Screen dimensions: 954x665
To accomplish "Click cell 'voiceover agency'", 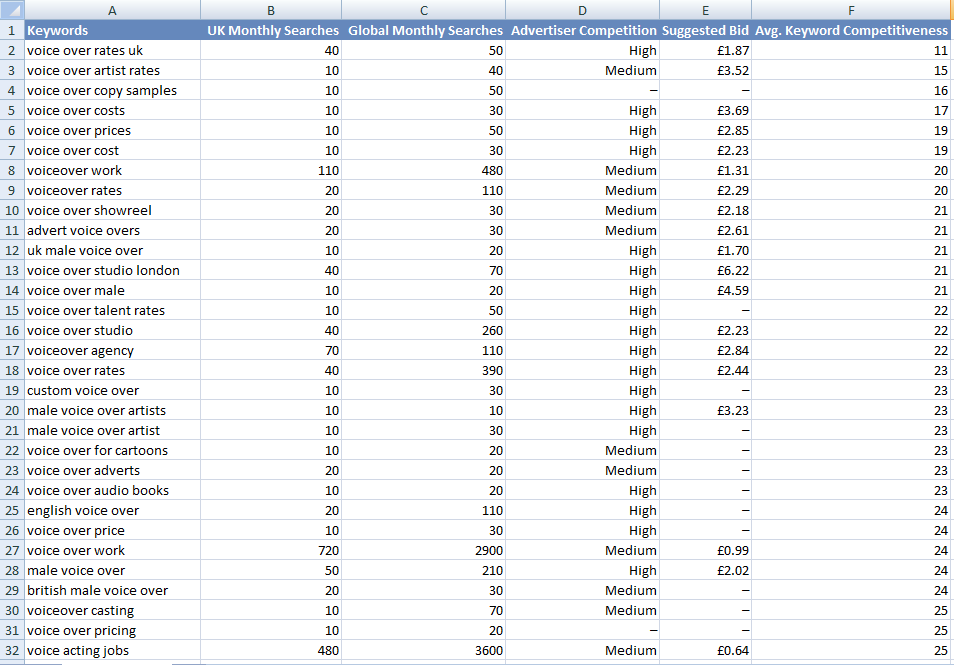I will [113, 350].
